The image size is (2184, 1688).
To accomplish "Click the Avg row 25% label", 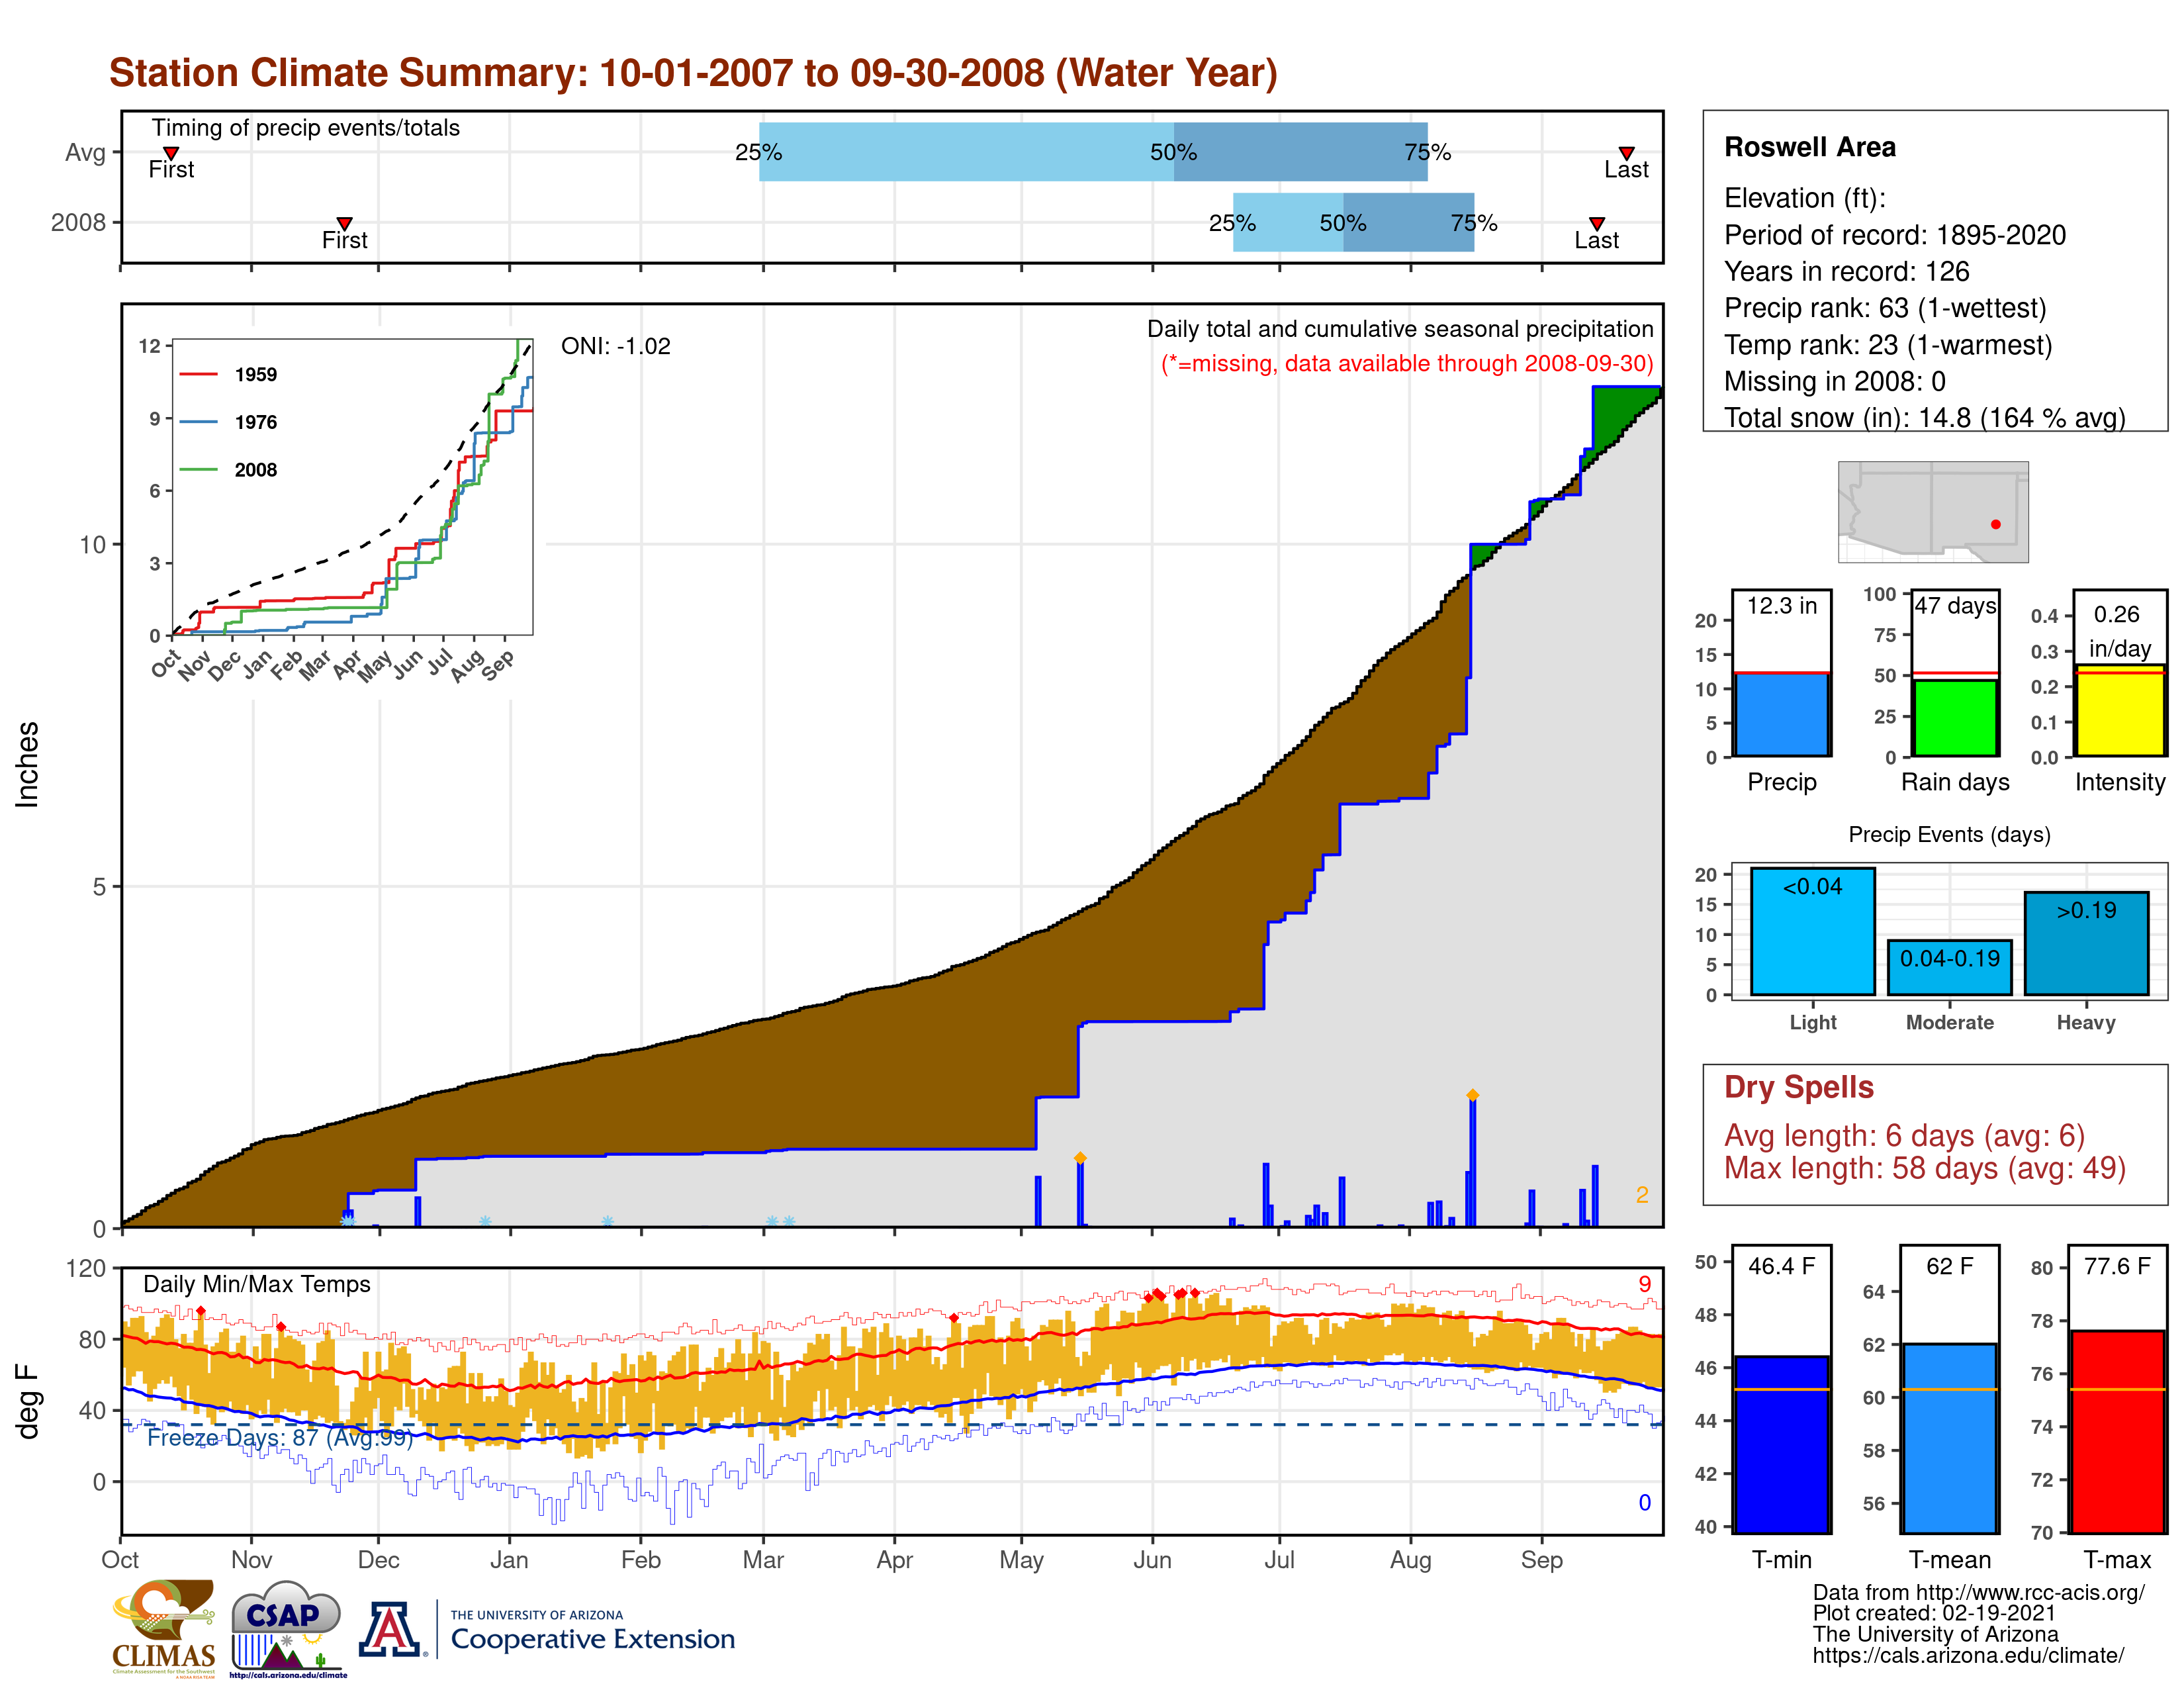I will [758, 152].
